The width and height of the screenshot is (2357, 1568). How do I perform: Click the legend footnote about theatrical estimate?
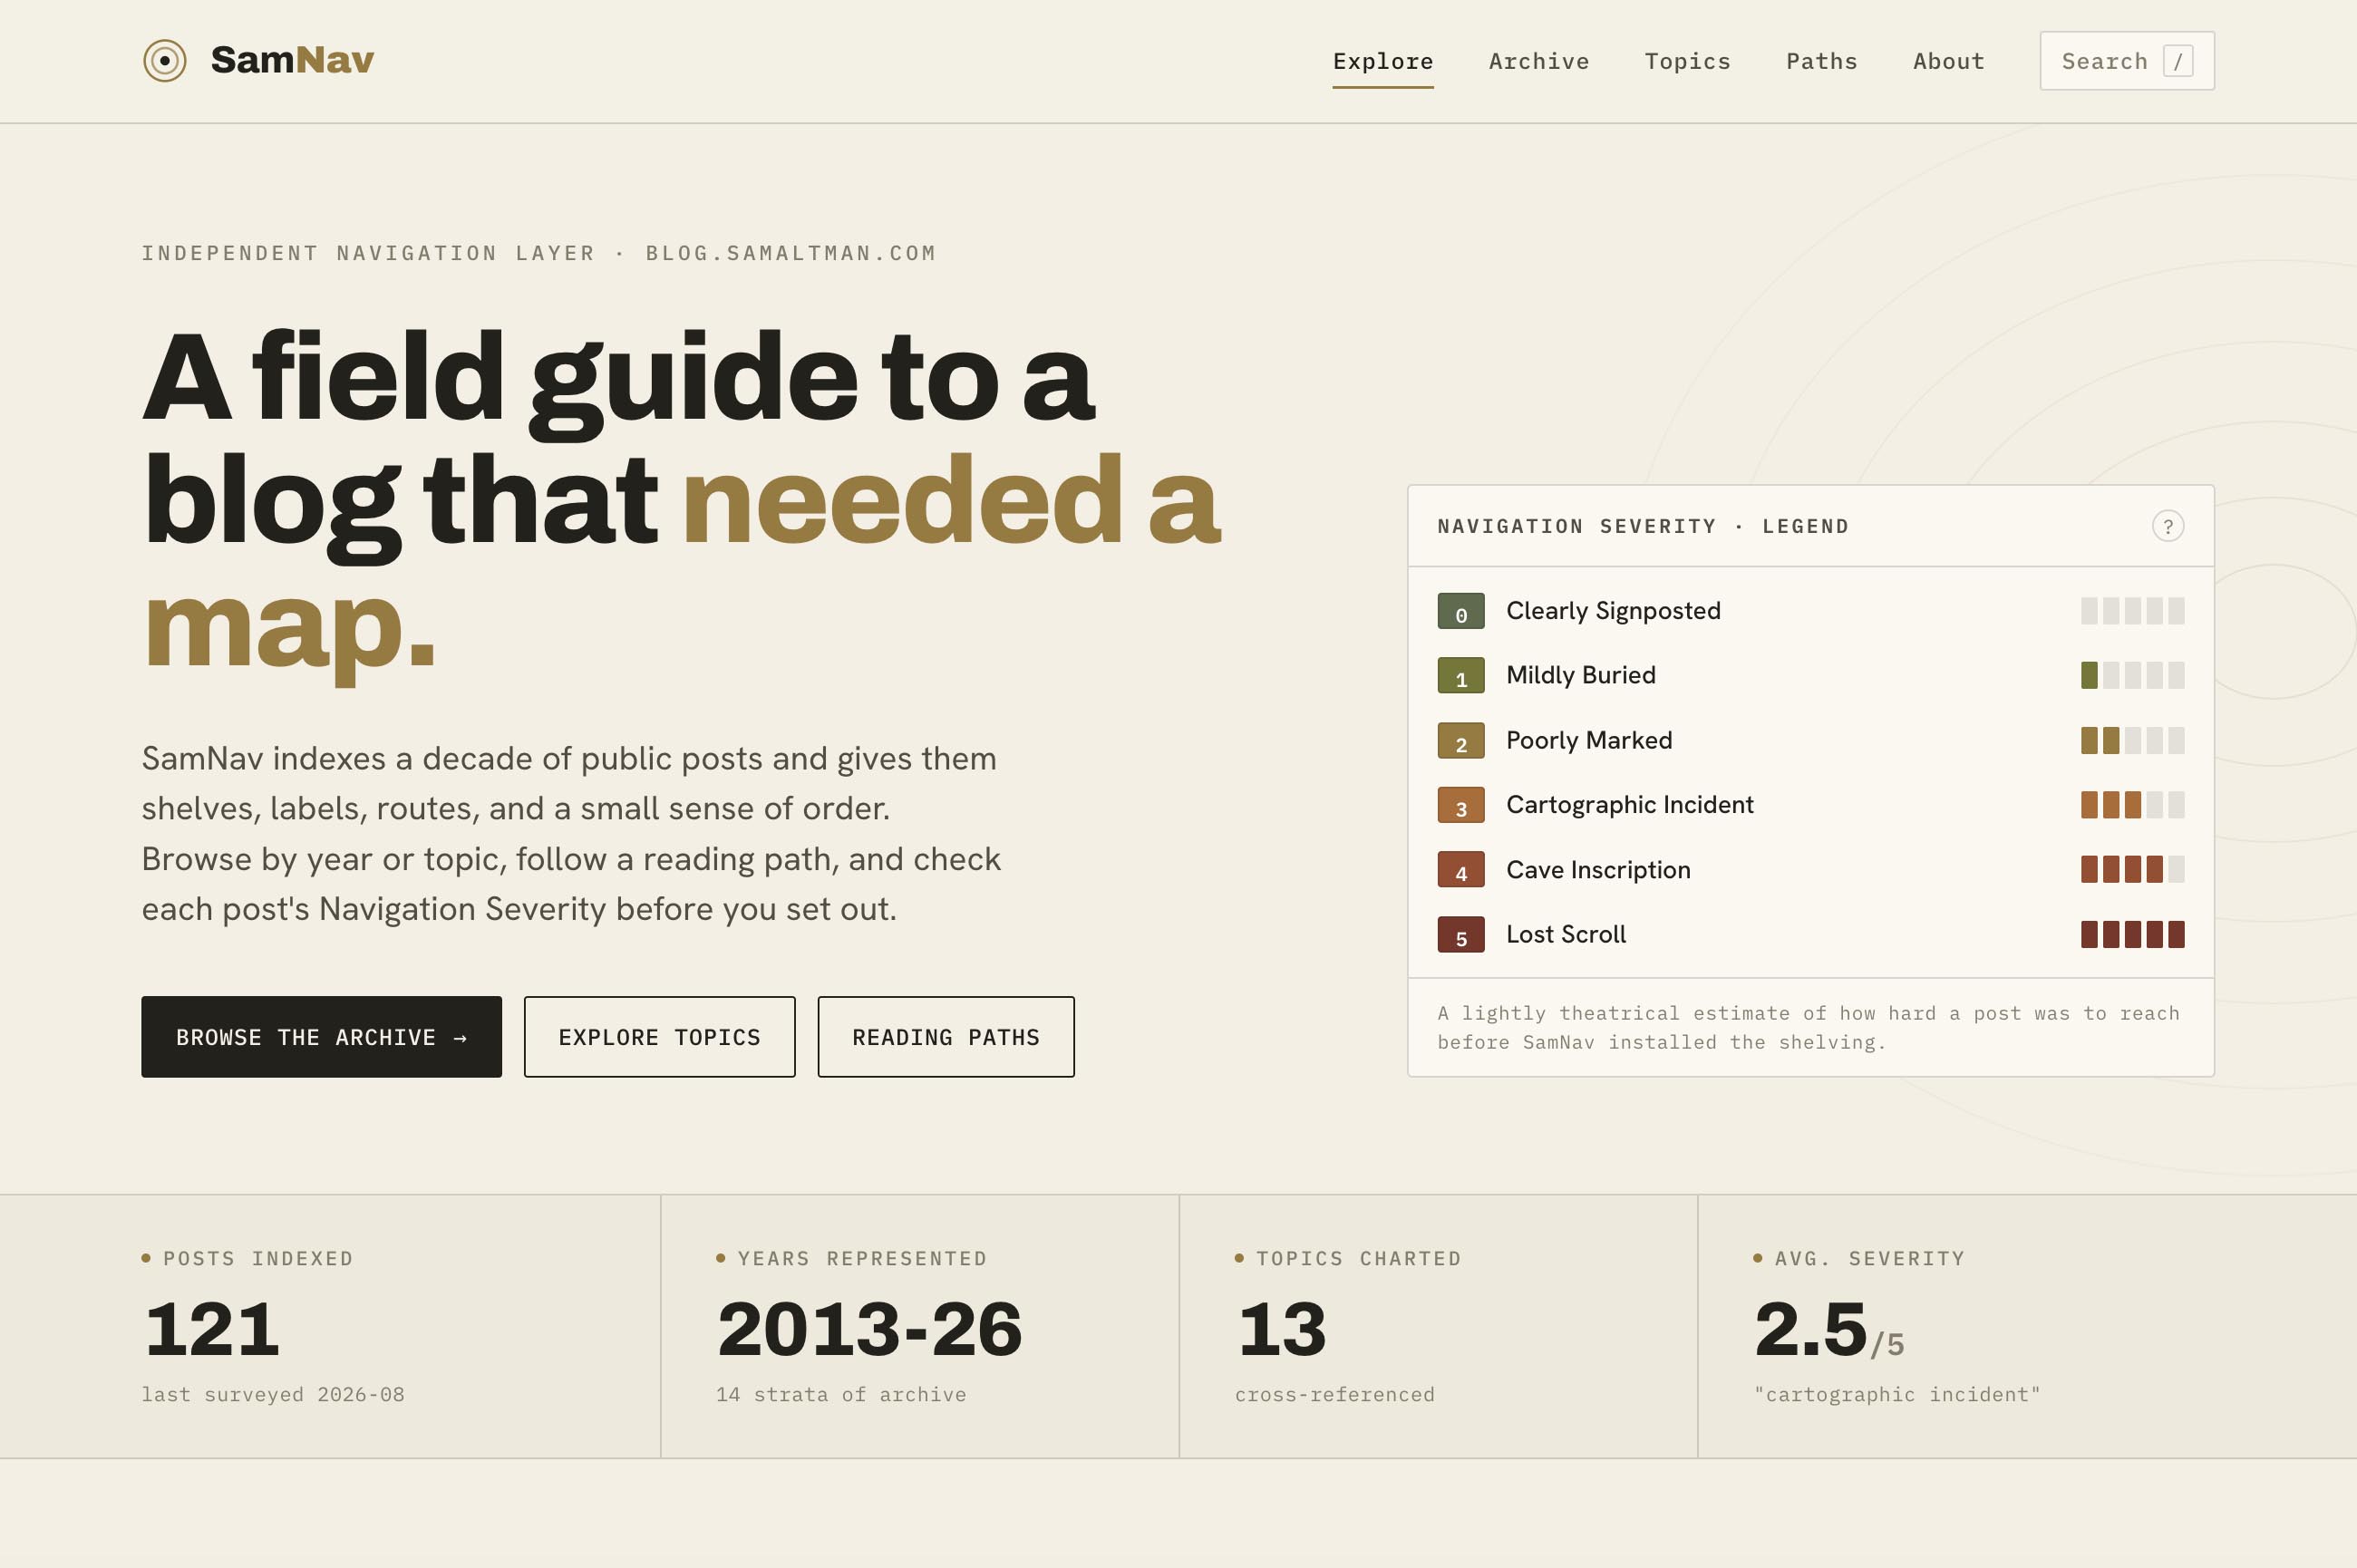coord(1808,1027)
